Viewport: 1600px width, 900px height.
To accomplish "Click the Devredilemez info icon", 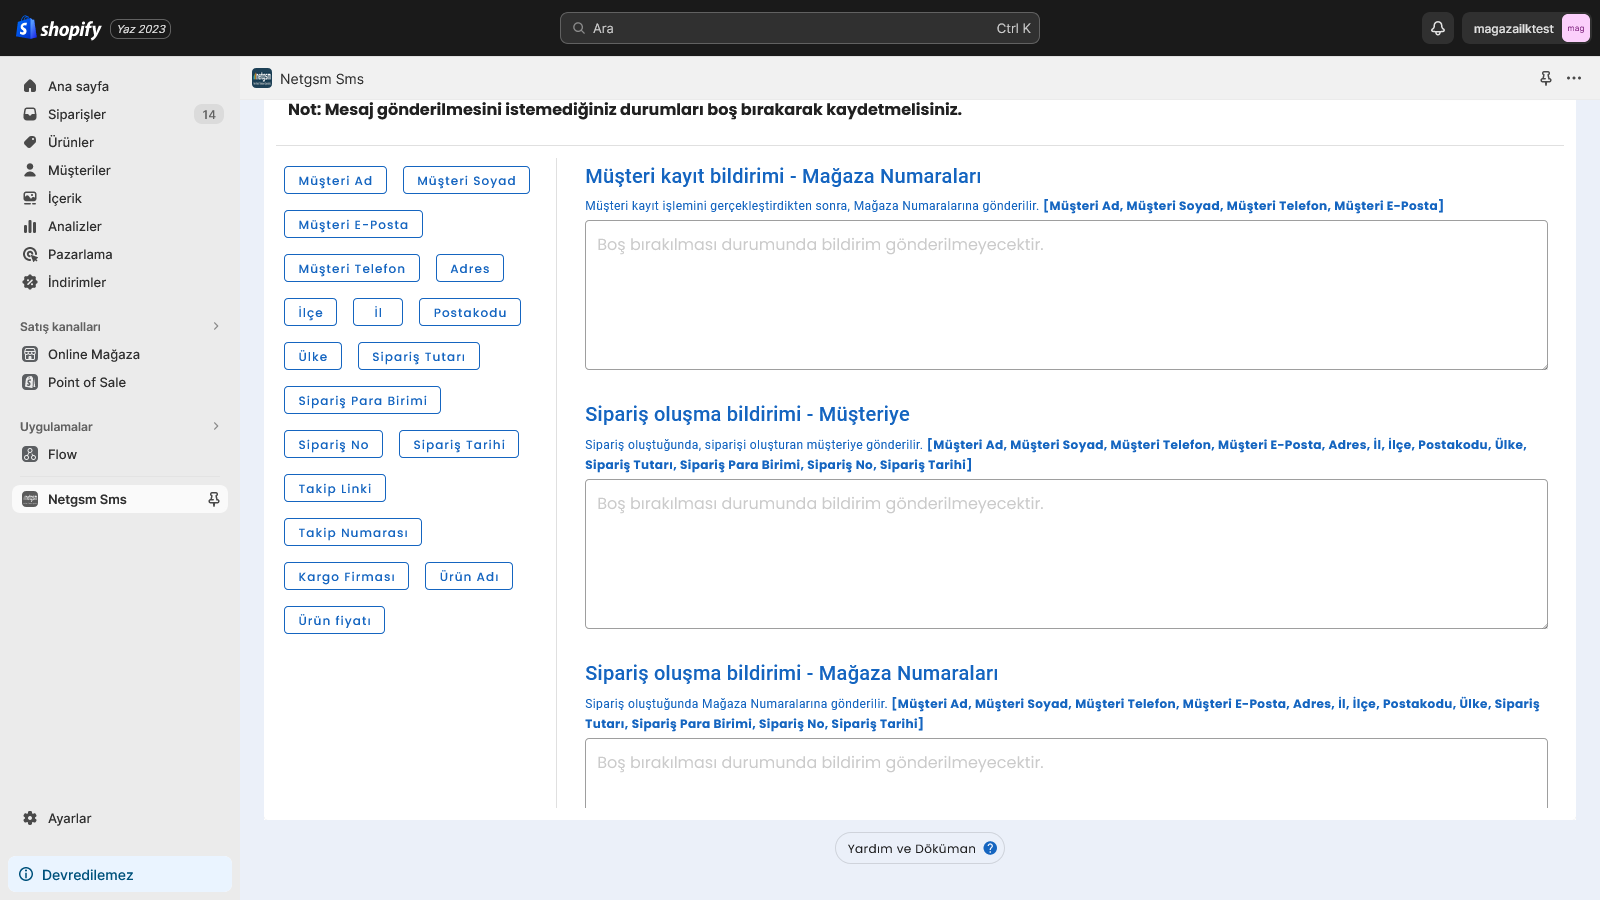I will (26, 874).
